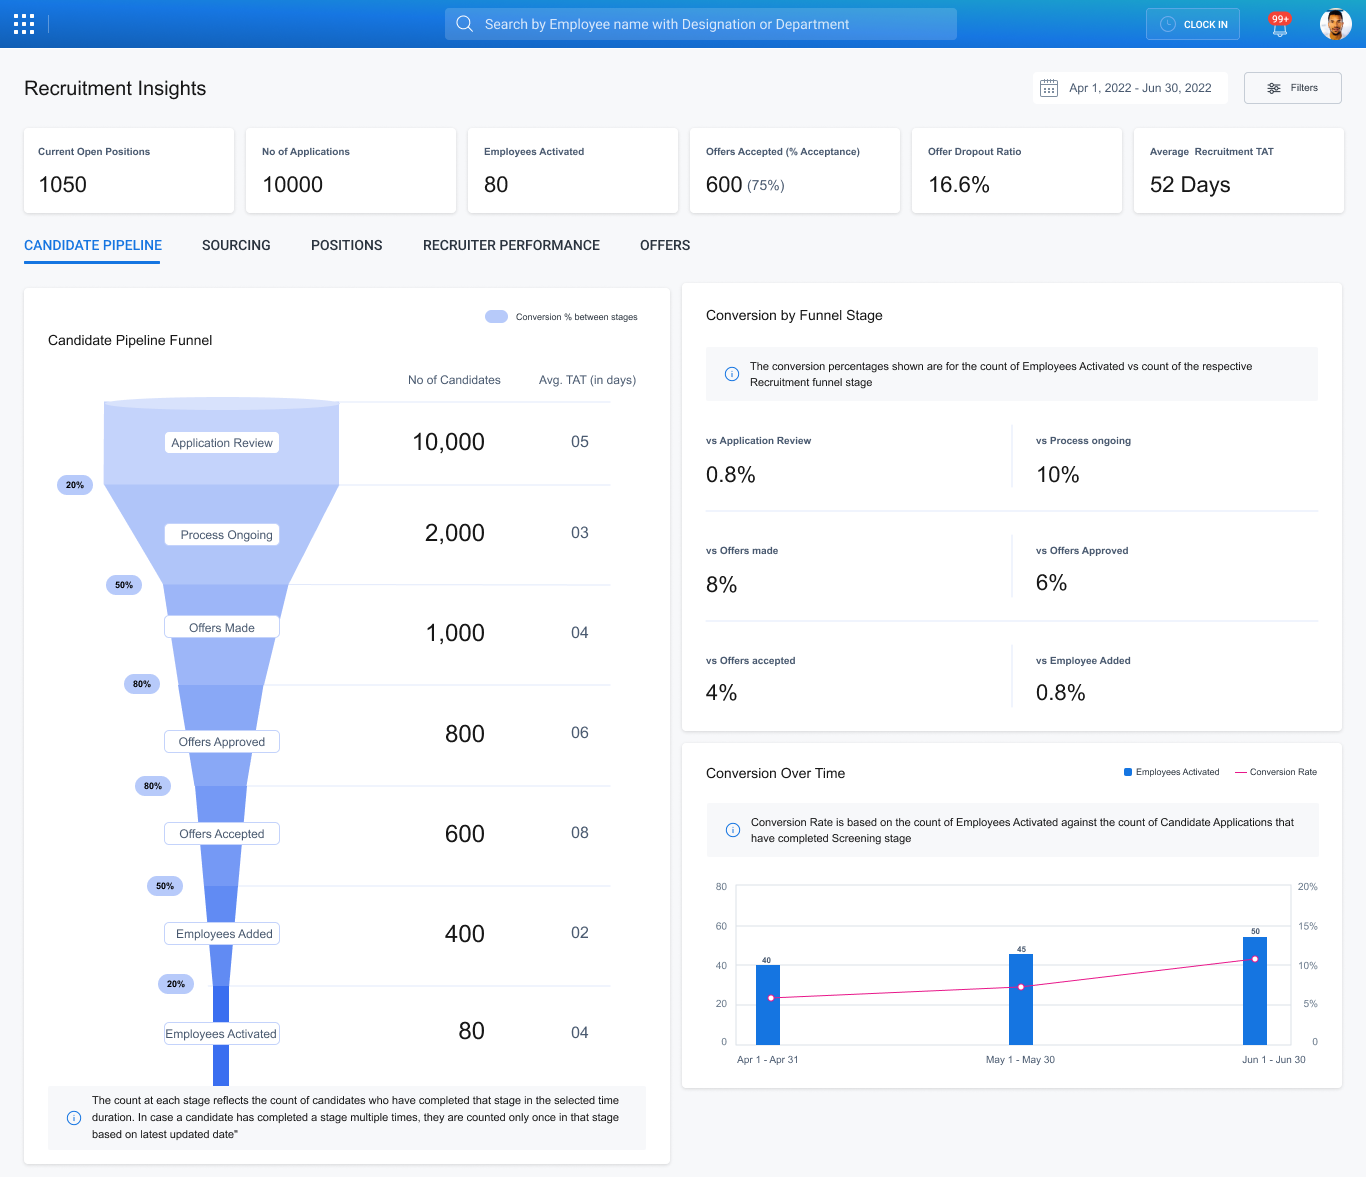Click the Average Recruitment TAT card
This screenshot has height=1177, width=1366.
click(1239, 170)
